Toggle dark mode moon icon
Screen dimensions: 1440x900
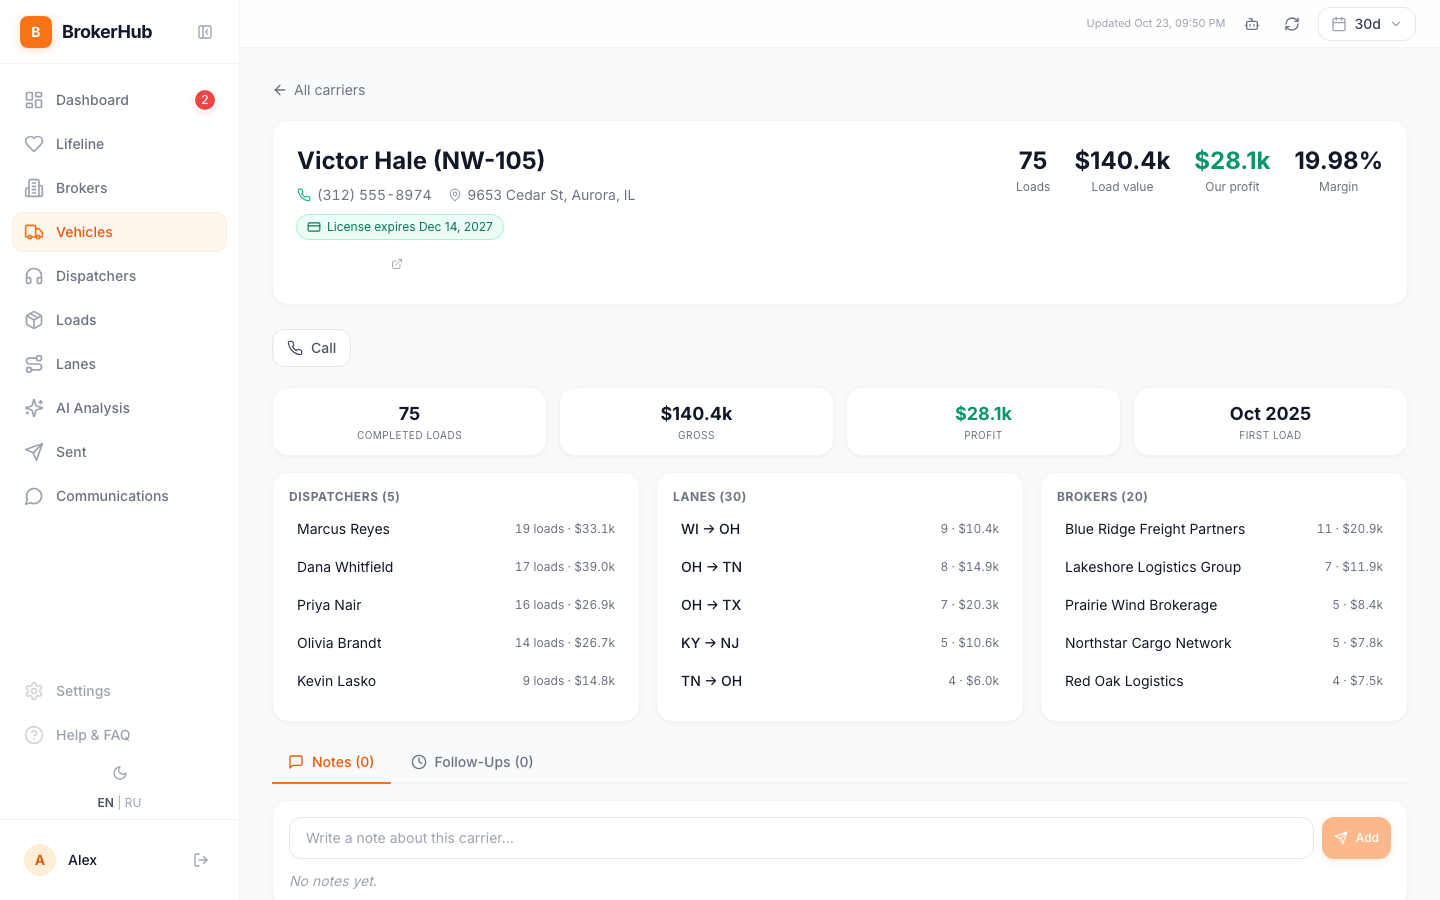120,773
